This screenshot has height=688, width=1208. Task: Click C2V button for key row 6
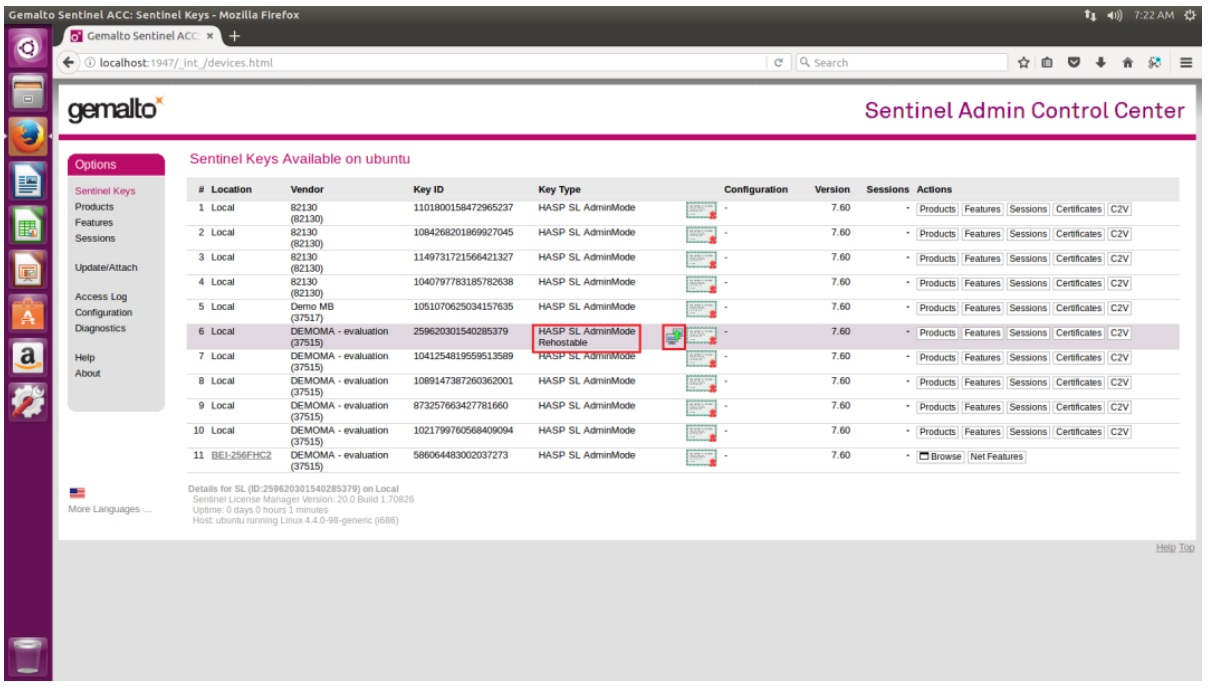click(1119, 333)
